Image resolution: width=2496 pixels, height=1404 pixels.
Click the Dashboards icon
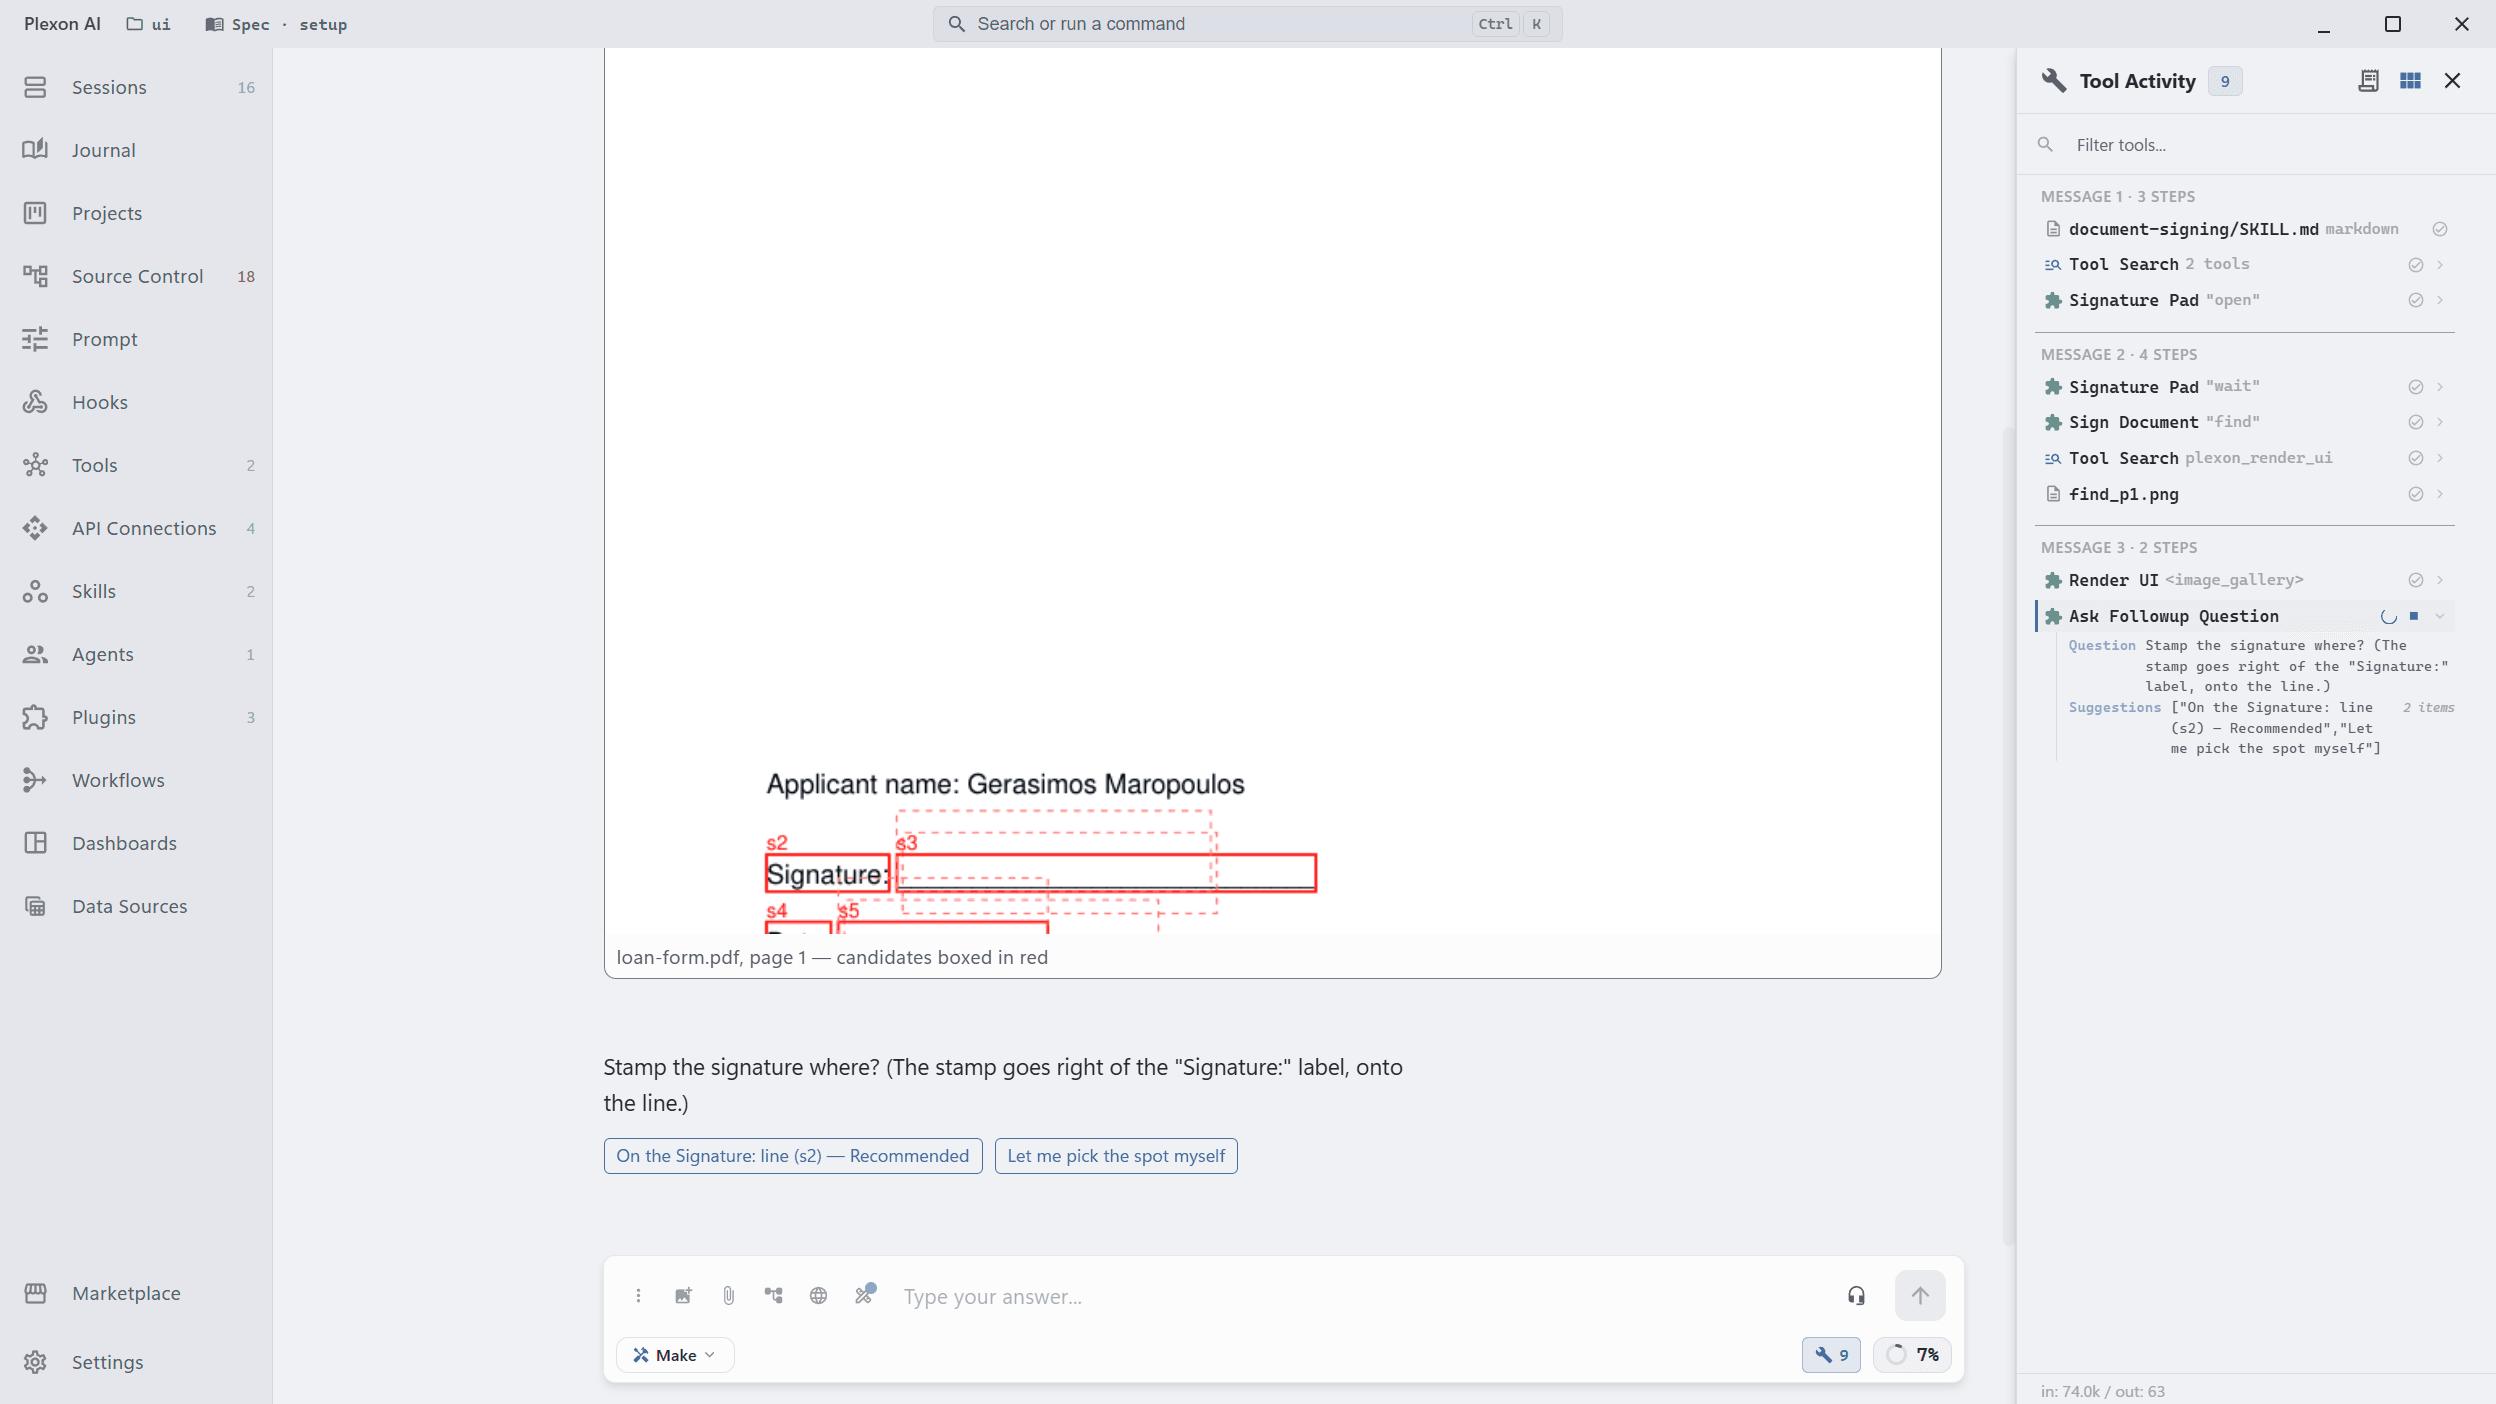click(35, 843)
